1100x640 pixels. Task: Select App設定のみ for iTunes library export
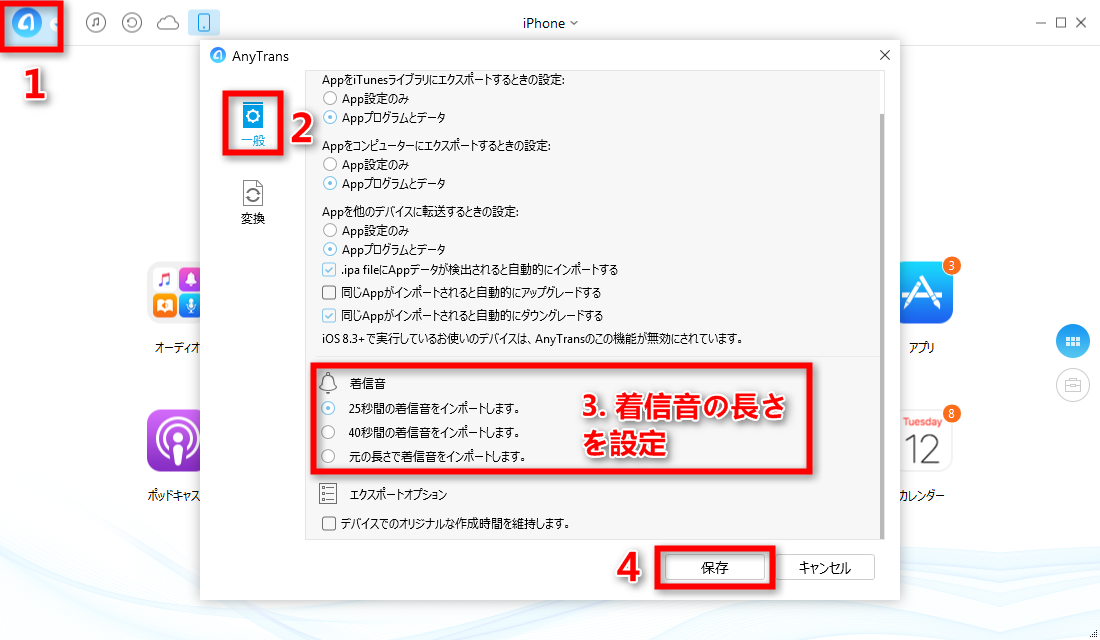330,98
